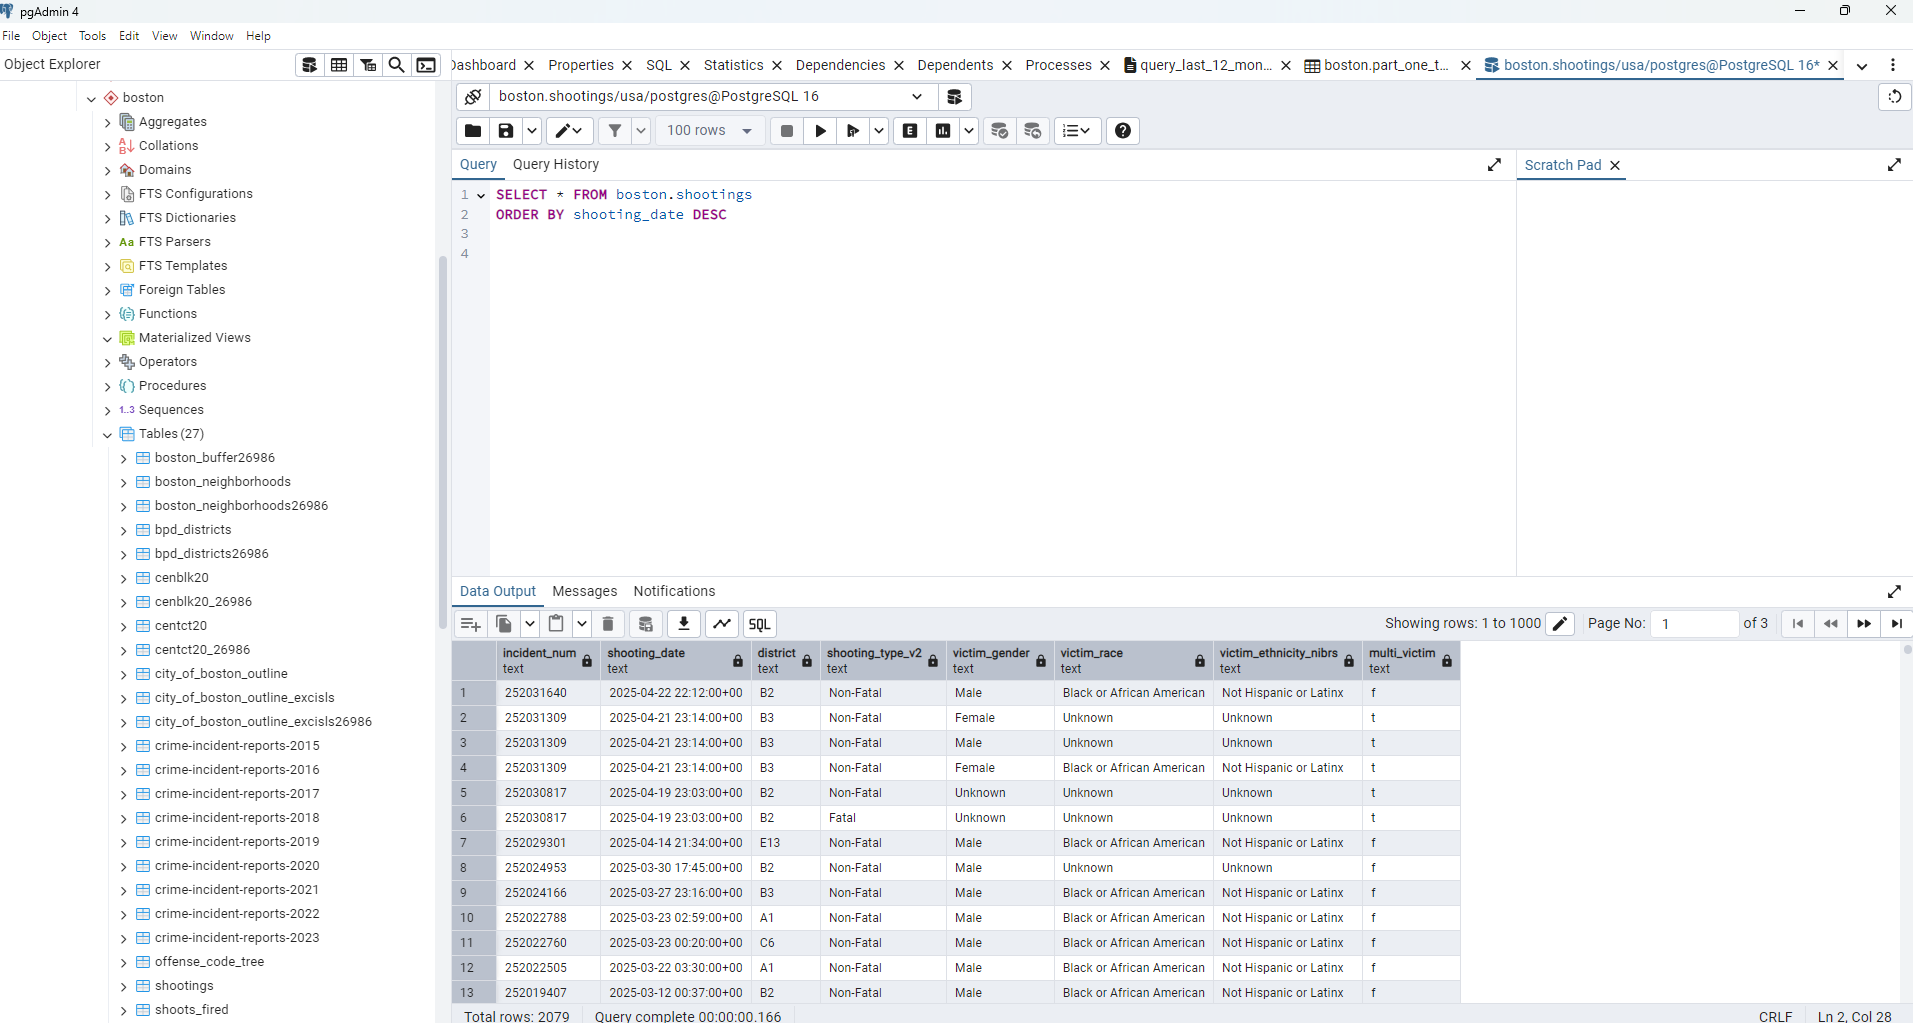The width and height of the screenshot is (1913, 1023).
Task: Switch to the Messages tab
Action: (585, 591)
